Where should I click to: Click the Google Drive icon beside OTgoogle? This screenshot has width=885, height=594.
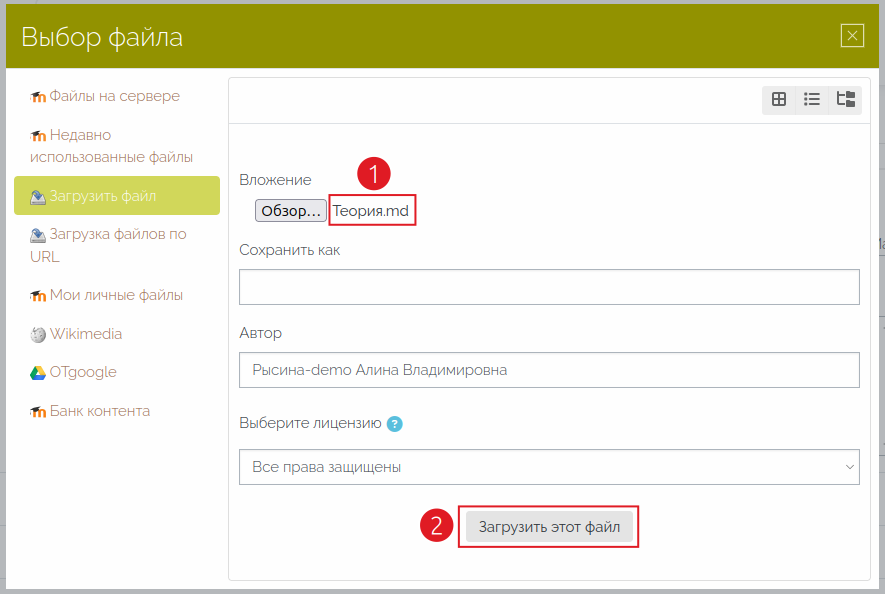pos(38,373)
